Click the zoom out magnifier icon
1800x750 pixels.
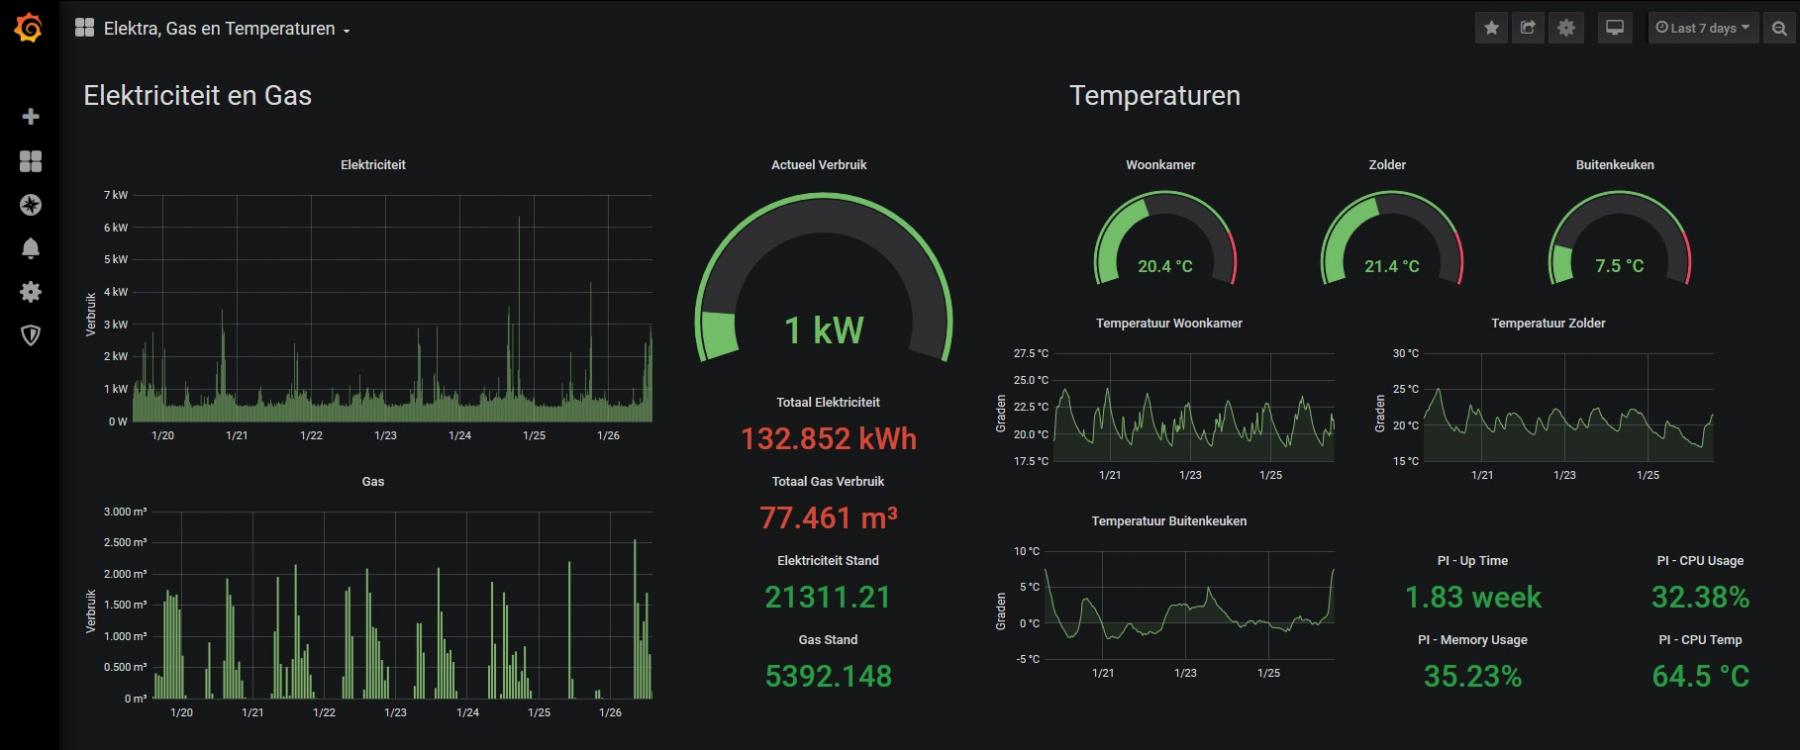1779,28
